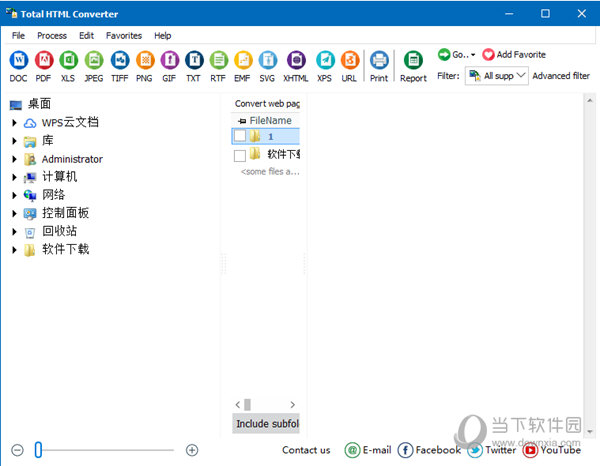Viewport: 600px width, 466px height.
Task: Select the TIFF output icon
Action: click(x=120, y=60)
